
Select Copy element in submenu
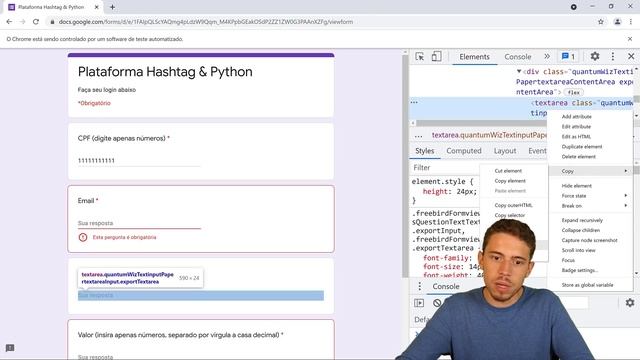click(x=510, y=181)
